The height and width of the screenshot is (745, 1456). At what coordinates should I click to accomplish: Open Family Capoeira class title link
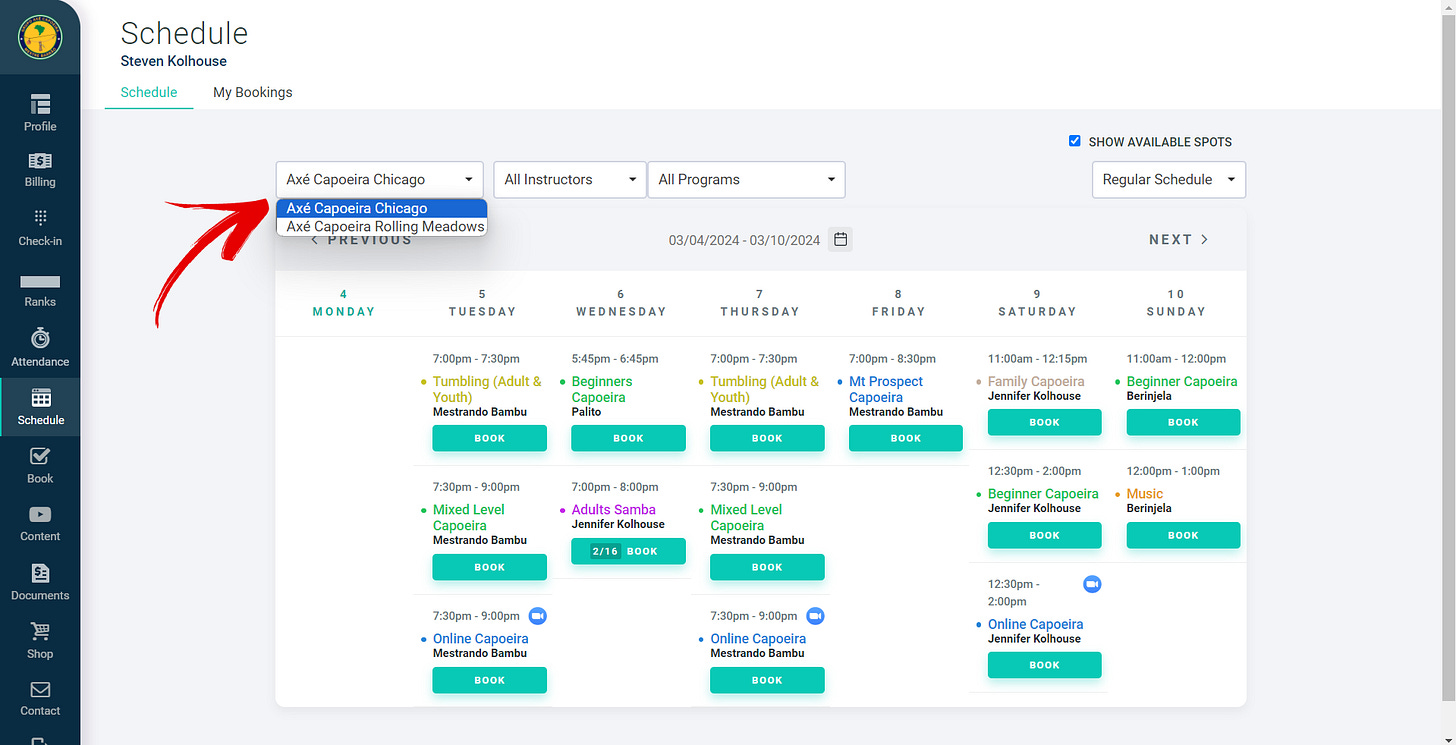pyautogui.click(x=1036, y=381)
